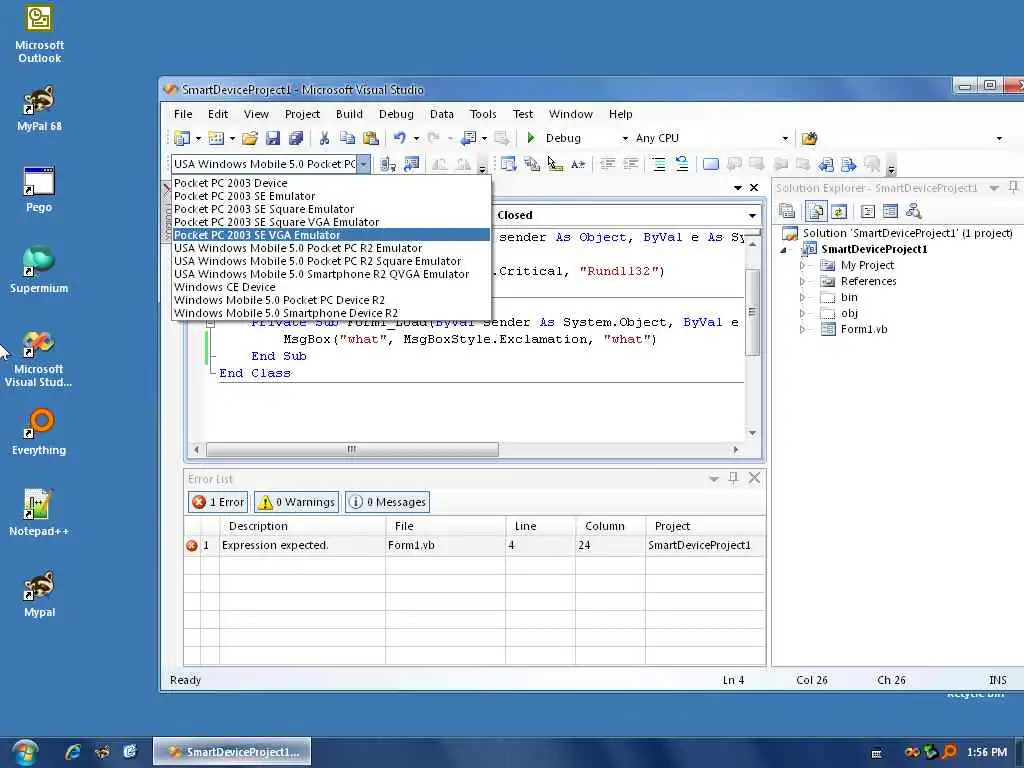The width and height of the screenshot is (1024, 768).
Task: Click Refresh icon in Solution Explorer toolbar
Action: tap(839, 211)
